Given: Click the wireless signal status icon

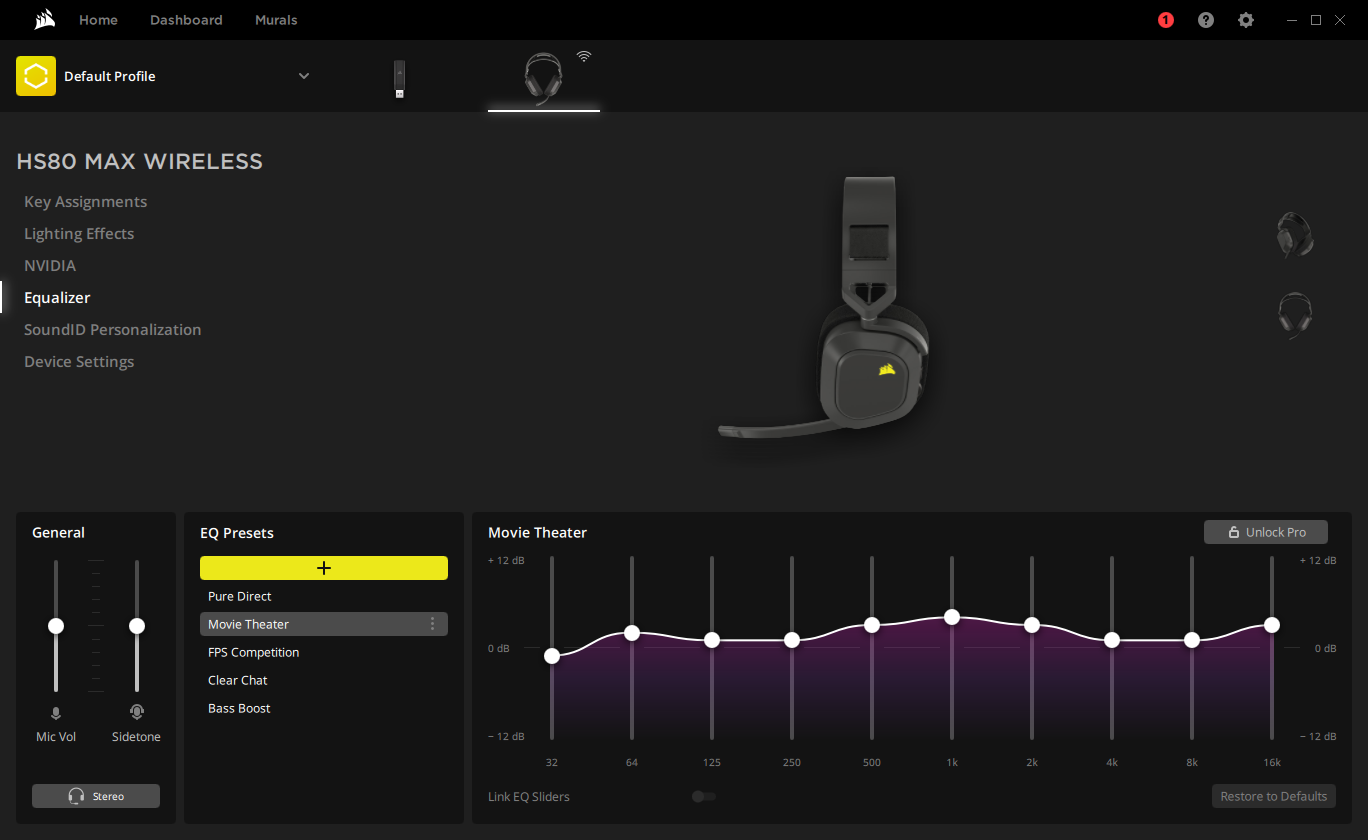Looking at the screenshot, I should pos(584,56).
